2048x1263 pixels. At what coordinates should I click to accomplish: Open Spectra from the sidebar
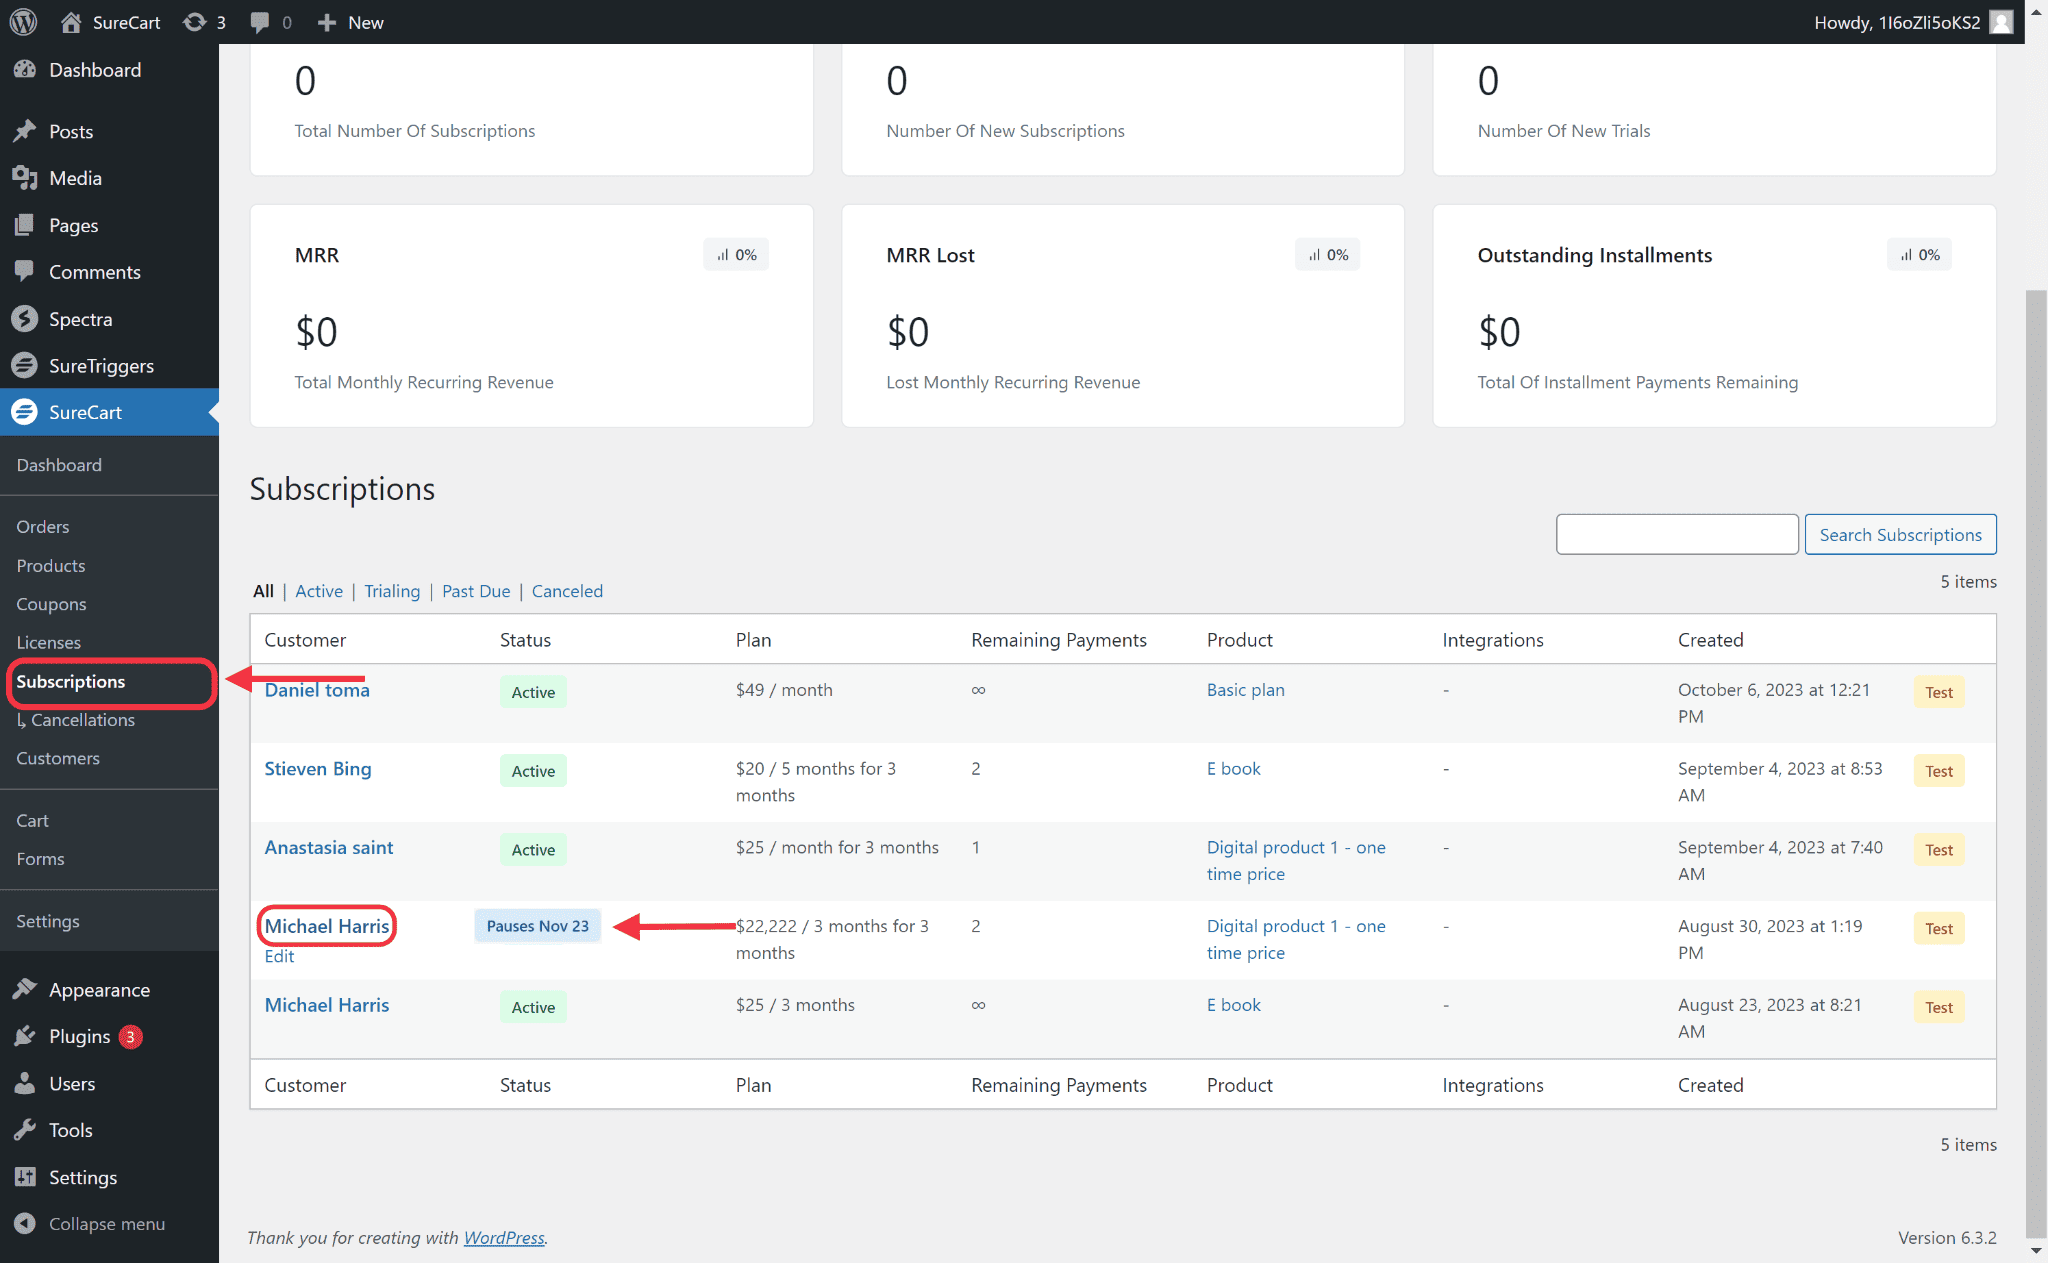(x=80, y=319)
